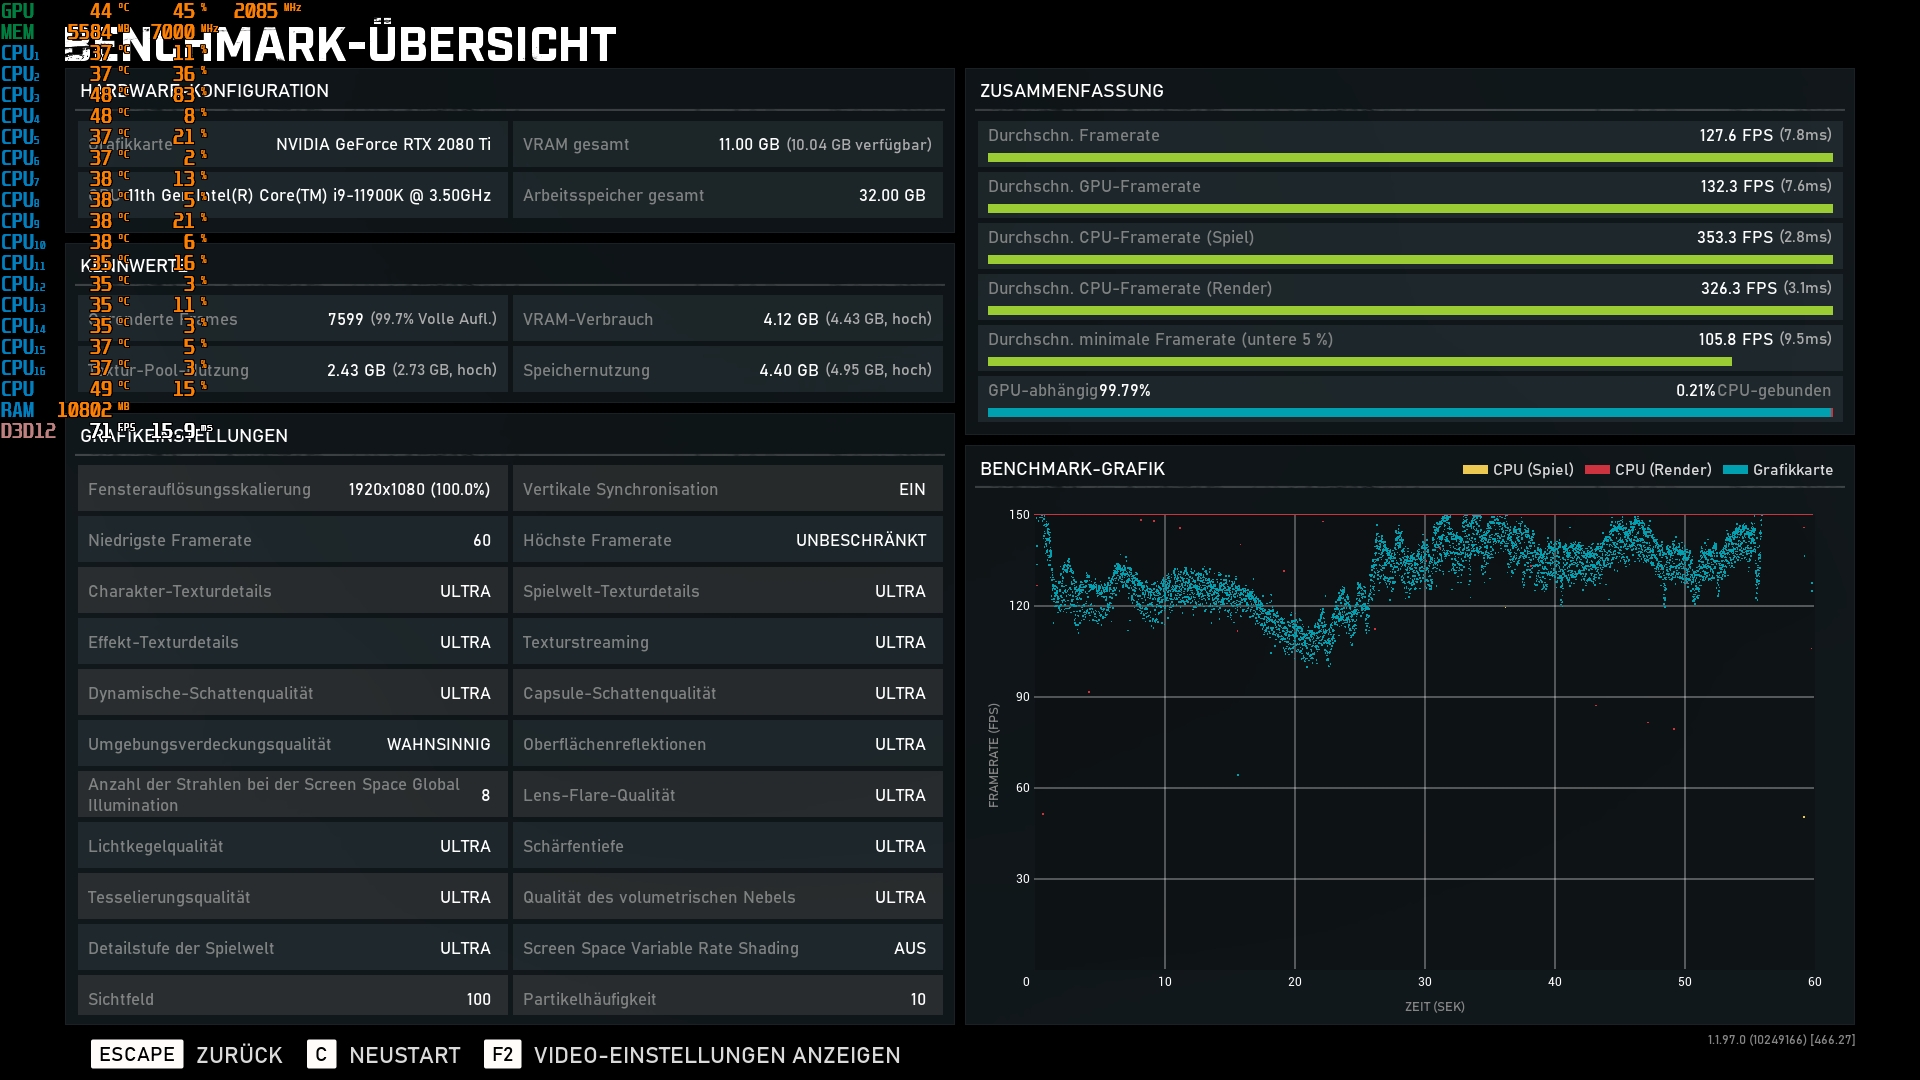Click the Sichtfeld value 100 row
Image resolution: width=1920 pixels, height=1080 pixels.
291,998
